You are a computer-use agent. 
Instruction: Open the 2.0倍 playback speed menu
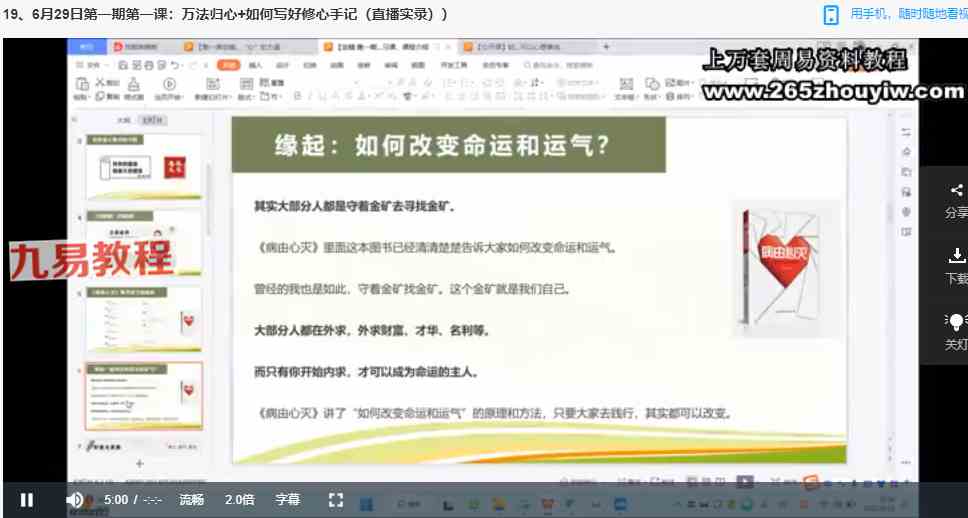[239, 499]
